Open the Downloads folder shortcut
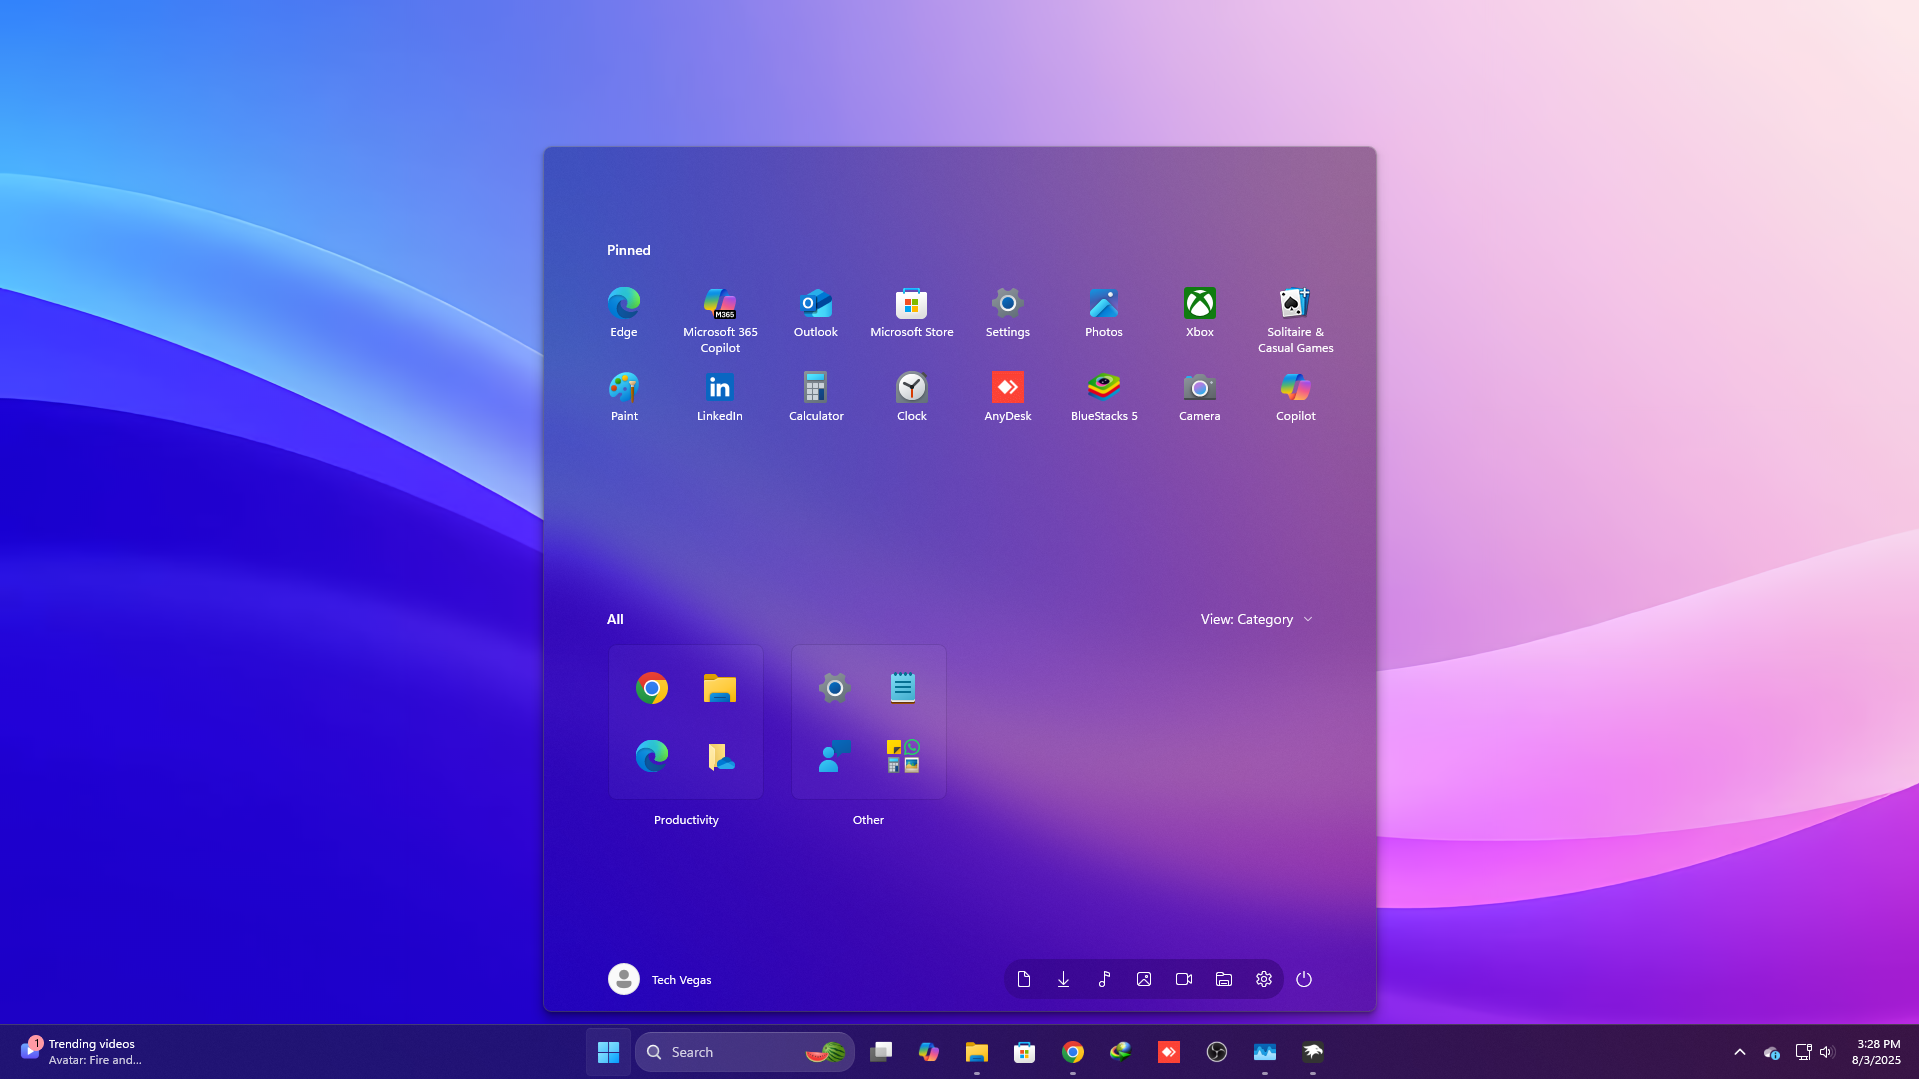The height and width of the screenshot is (1079, 1919). [1063, 979]
